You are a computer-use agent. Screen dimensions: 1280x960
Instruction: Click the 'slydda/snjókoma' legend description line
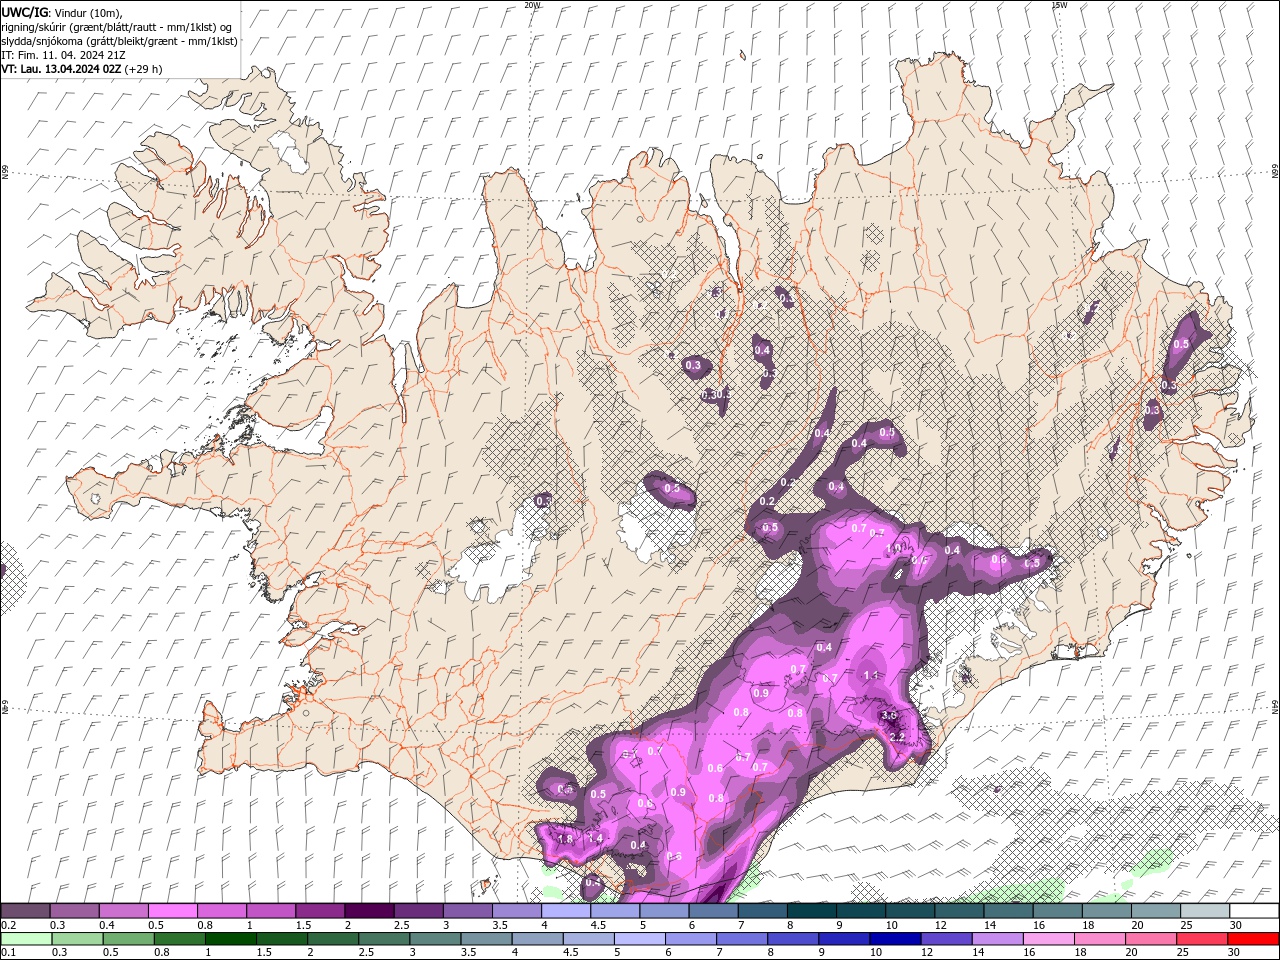(x=119, y=41)
